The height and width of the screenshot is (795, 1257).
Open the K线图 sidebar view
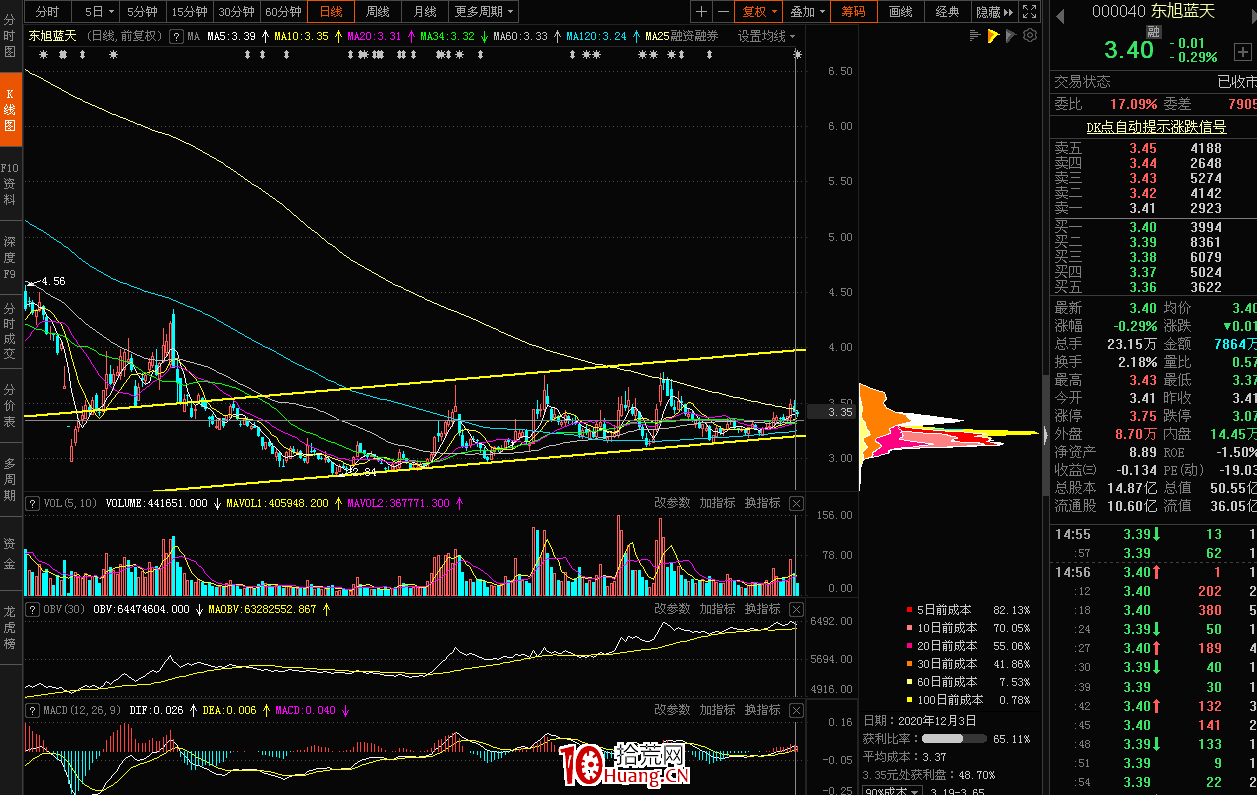10,110
